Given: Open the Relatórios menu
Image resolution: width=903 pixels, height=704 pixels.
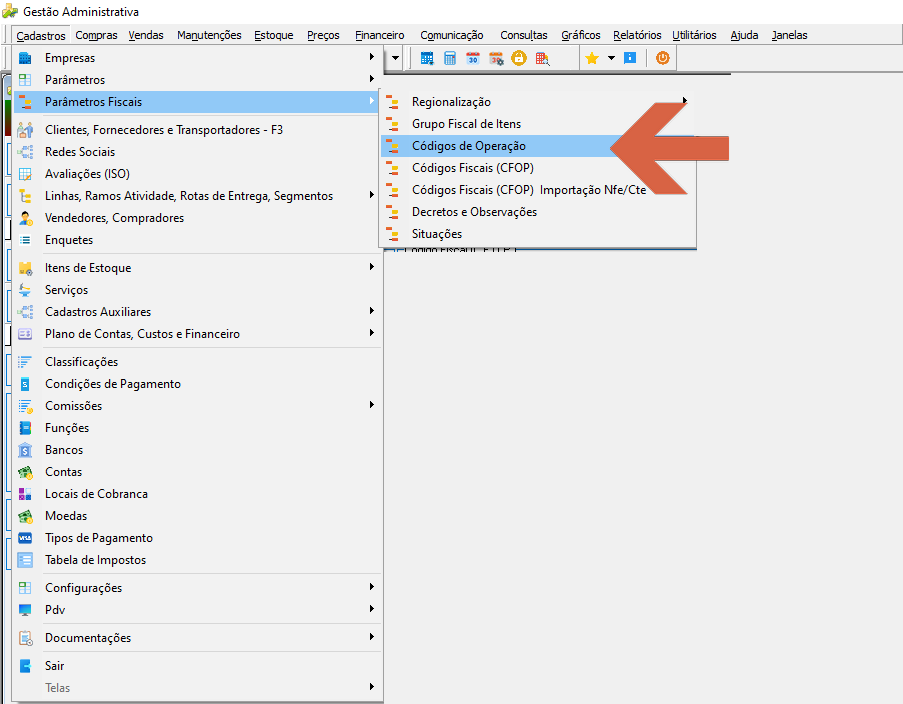Looking at the screenshot, I should (x=637, y=35).
